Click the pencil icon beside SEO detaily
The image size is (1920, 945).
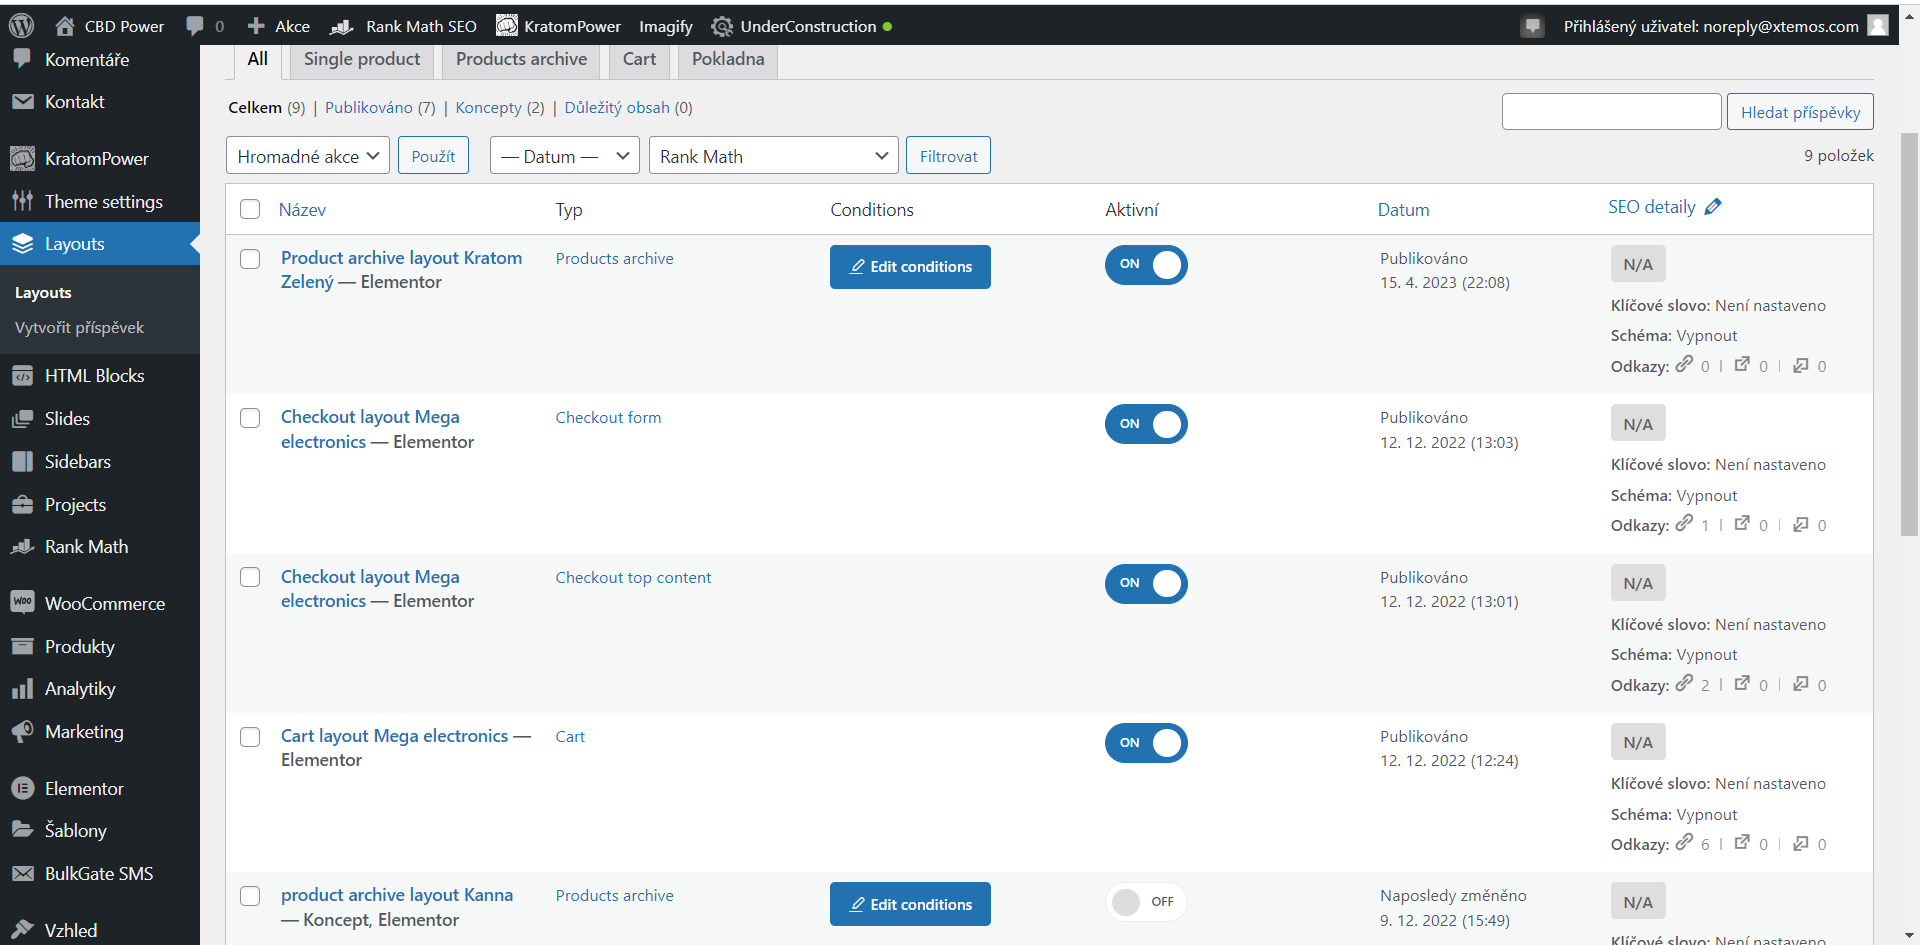click(1713, 207)
